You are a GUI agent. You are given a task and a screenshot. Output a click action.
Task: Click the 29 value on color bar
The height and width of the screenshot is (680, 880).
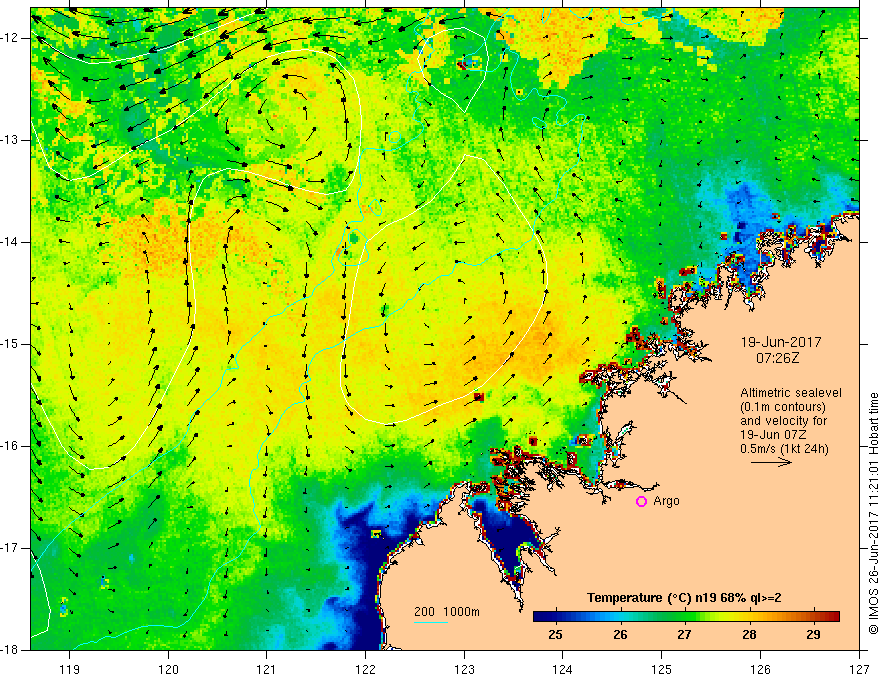[813, 635]
